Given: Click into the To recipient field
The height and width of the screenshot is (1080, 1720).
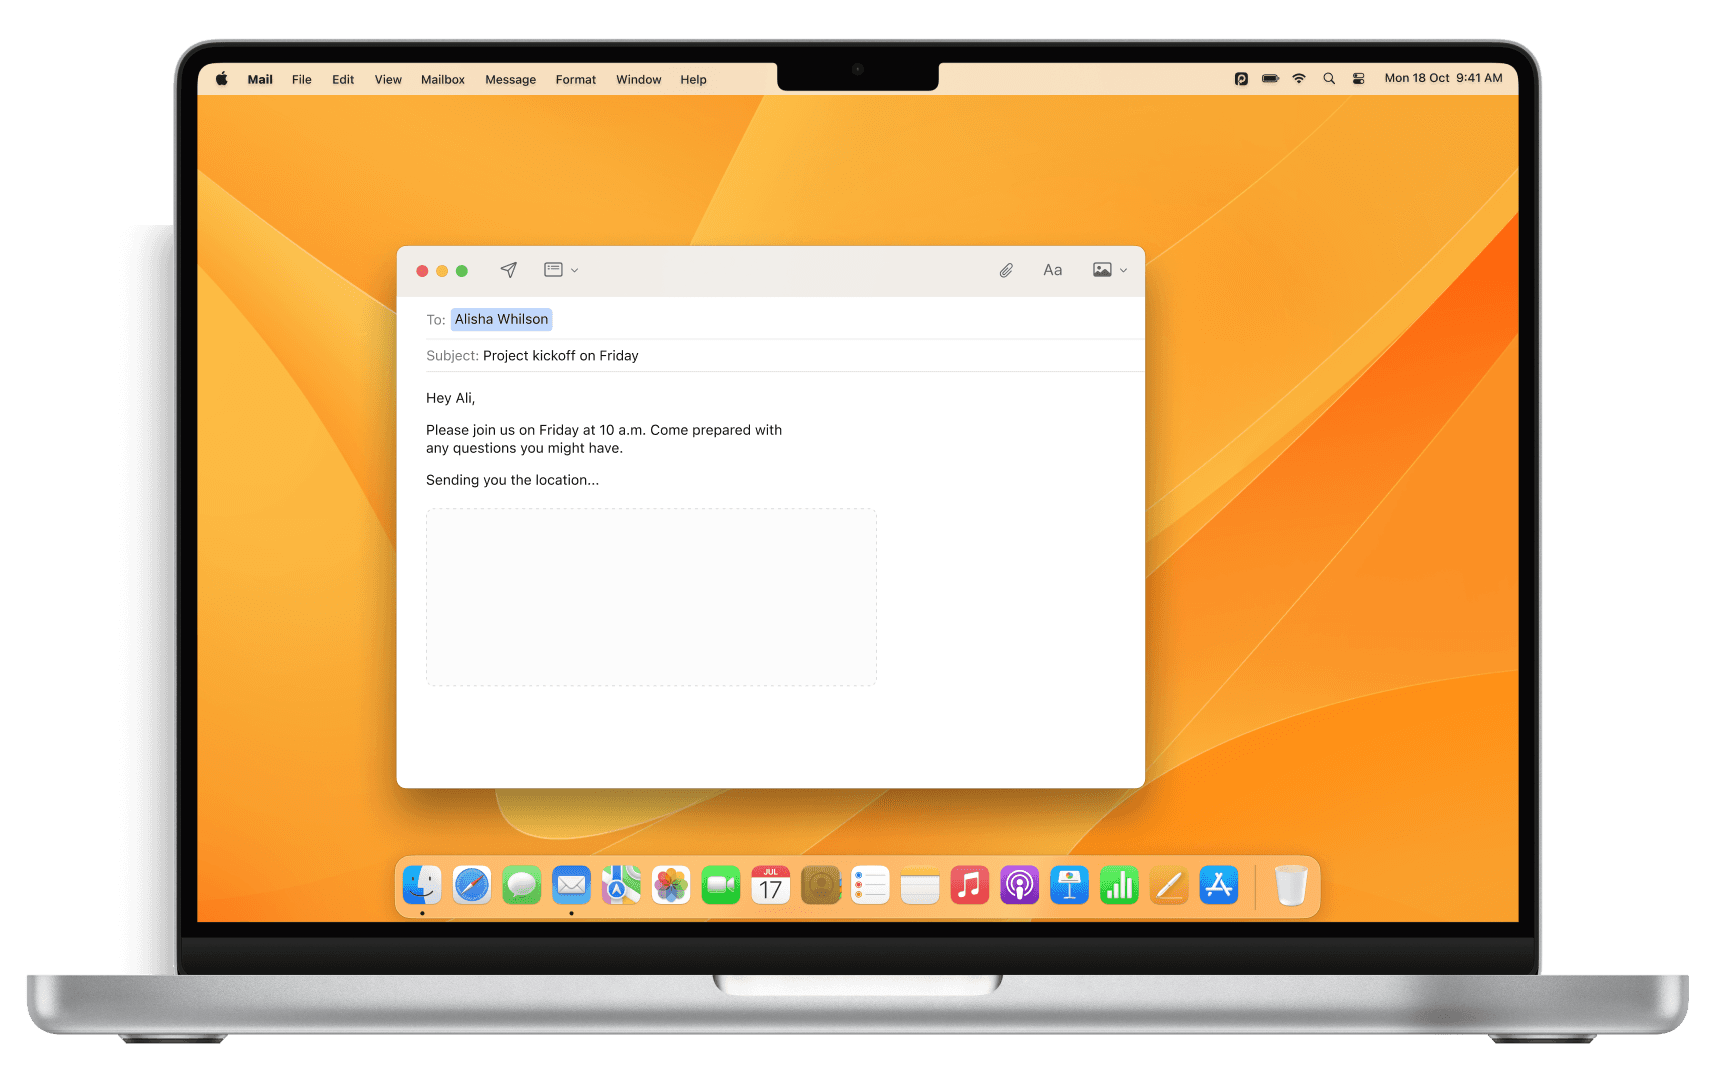Looking at the screenshot, I should [785, 319].
